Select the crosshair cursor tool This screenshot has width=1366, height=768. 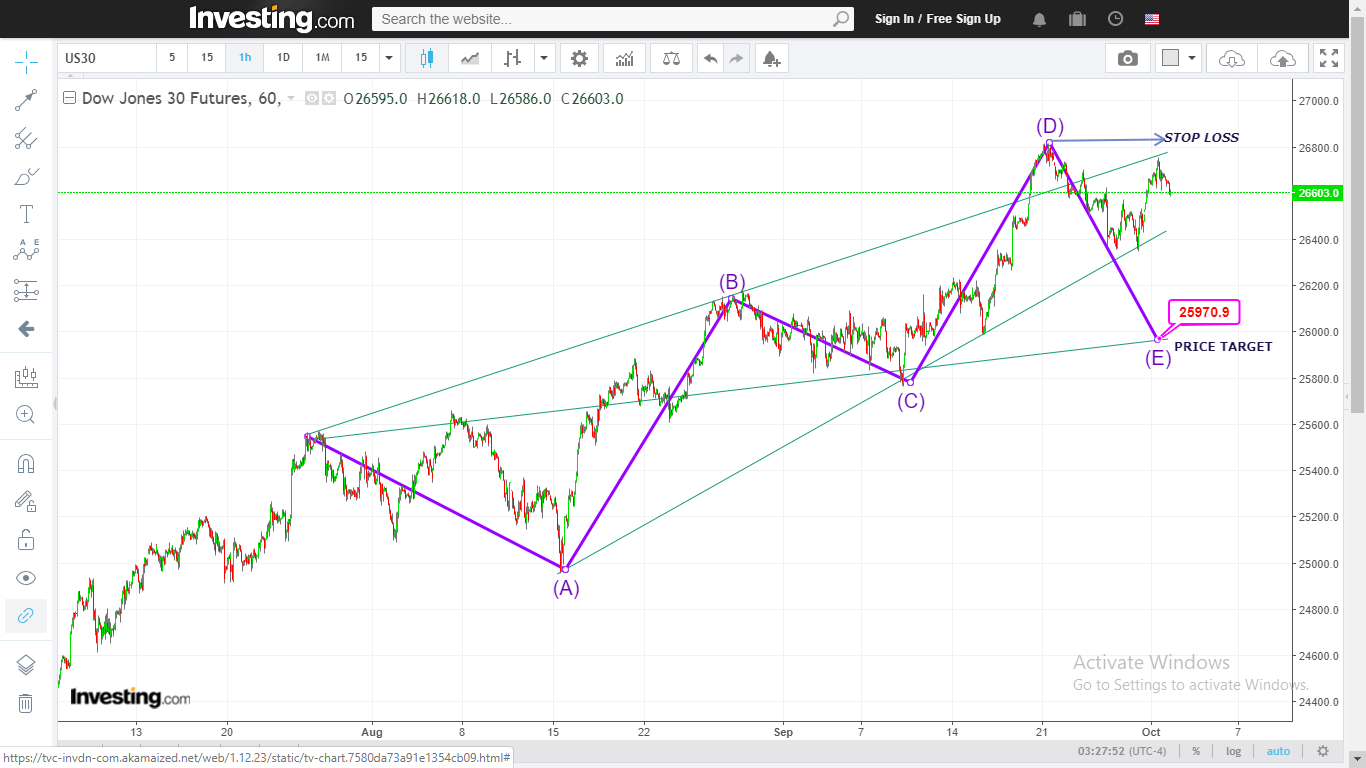26,63
